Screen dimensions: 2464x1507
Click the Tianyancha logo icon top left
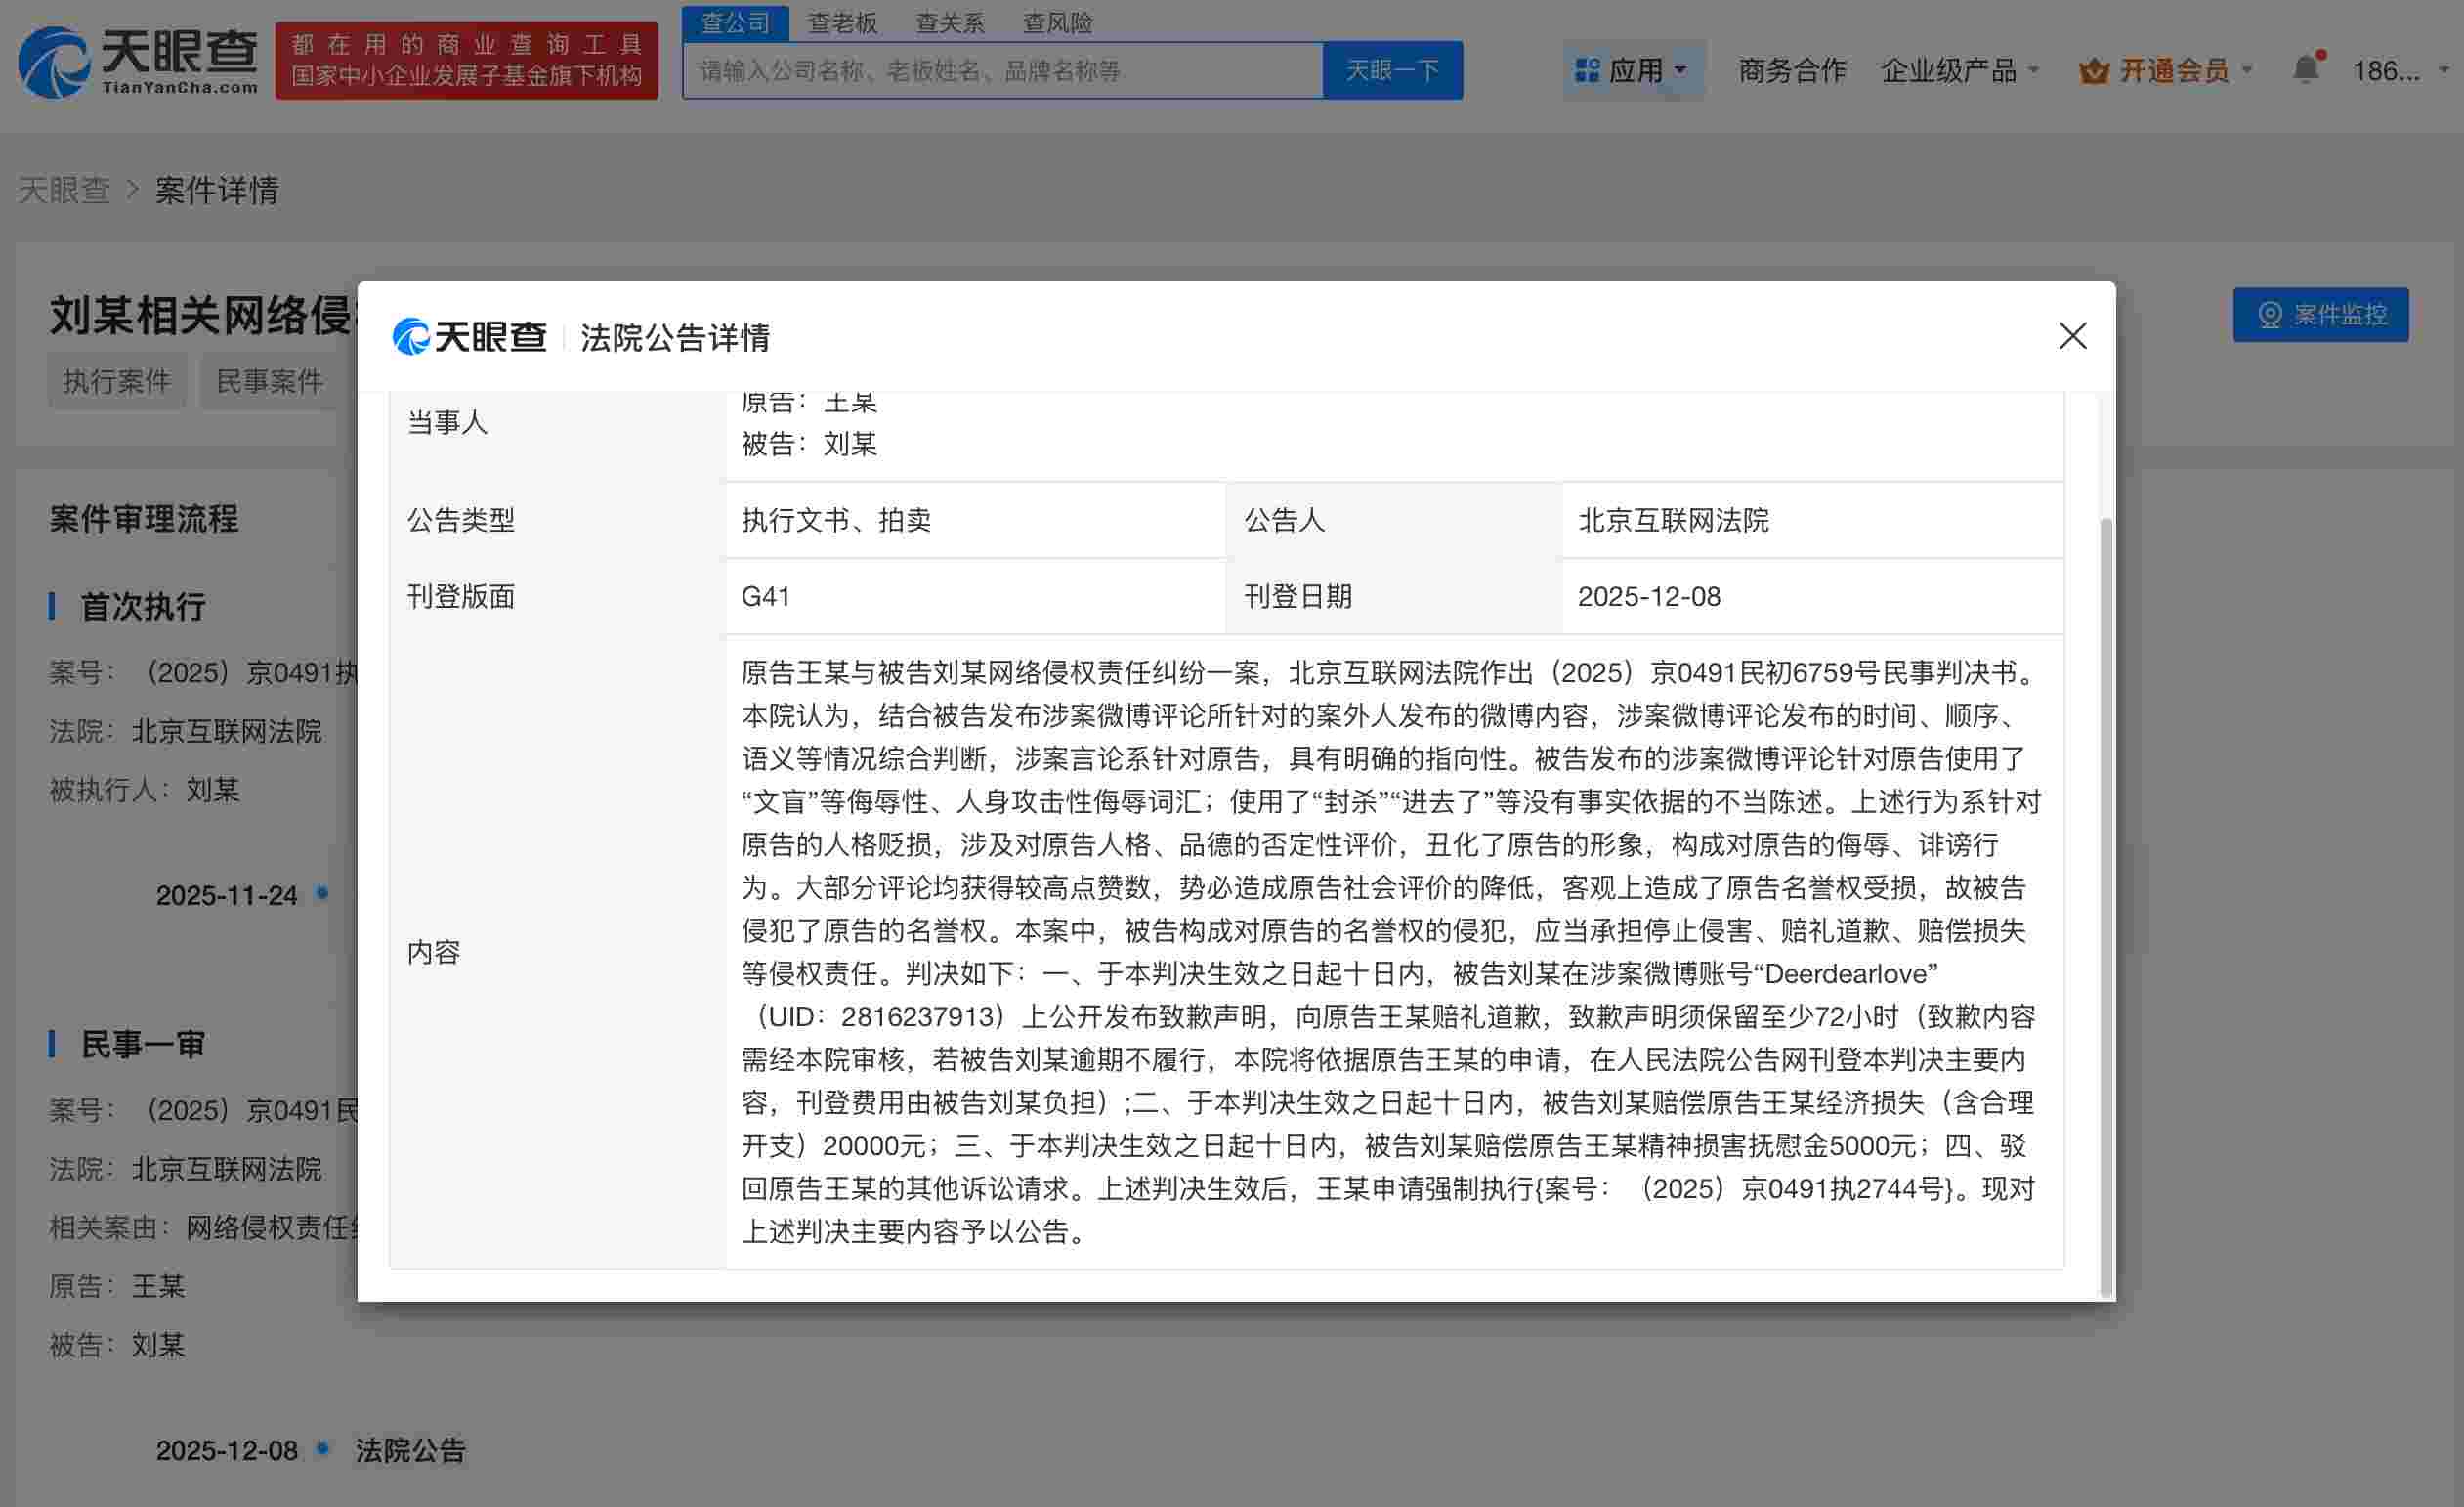pos(55,60)
